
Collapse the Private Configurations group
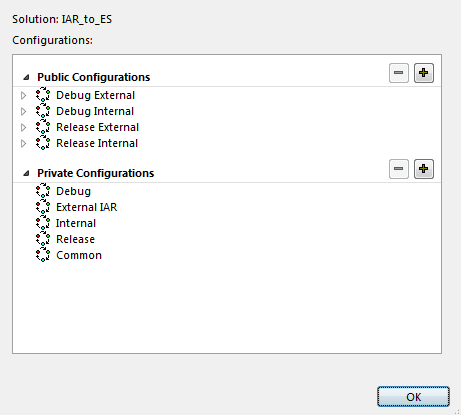(x=26, y=173)
